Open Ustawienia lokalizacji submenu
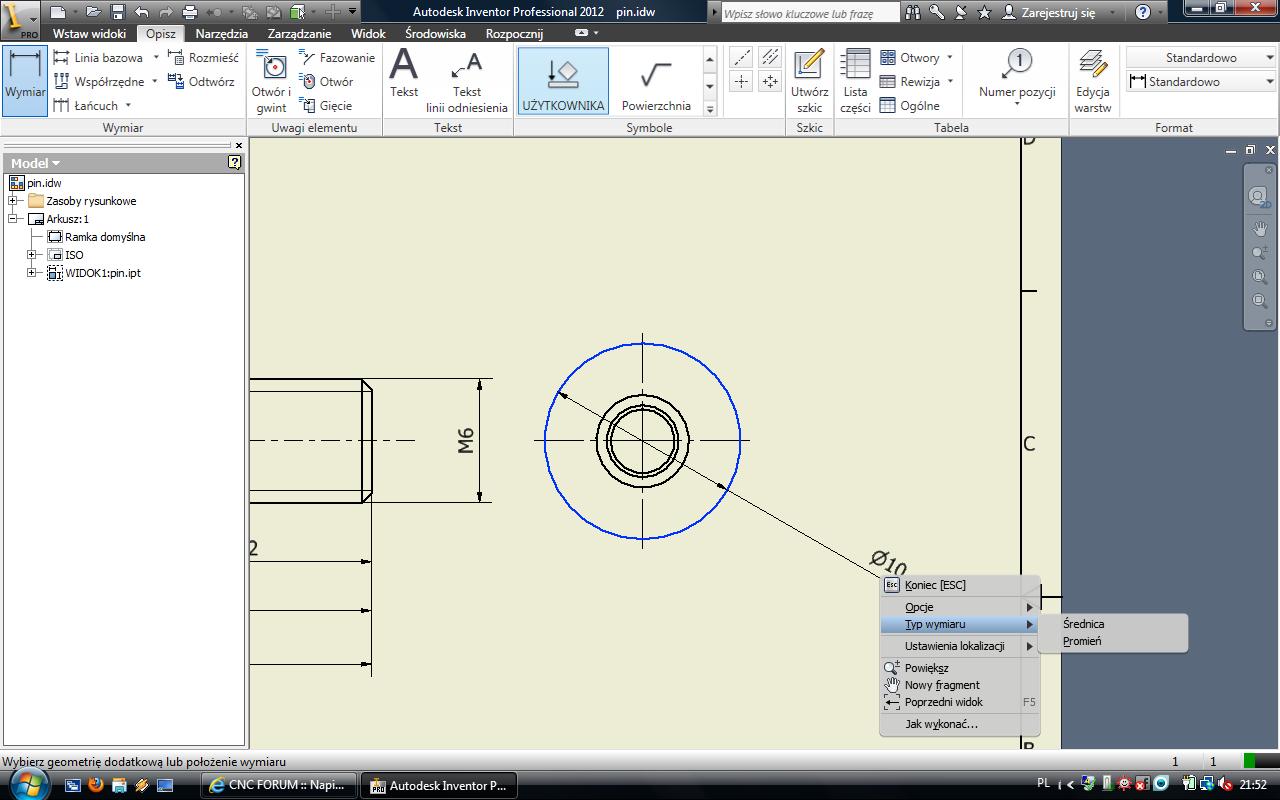This screenshot has height=800, width=1280. point(959,646)
